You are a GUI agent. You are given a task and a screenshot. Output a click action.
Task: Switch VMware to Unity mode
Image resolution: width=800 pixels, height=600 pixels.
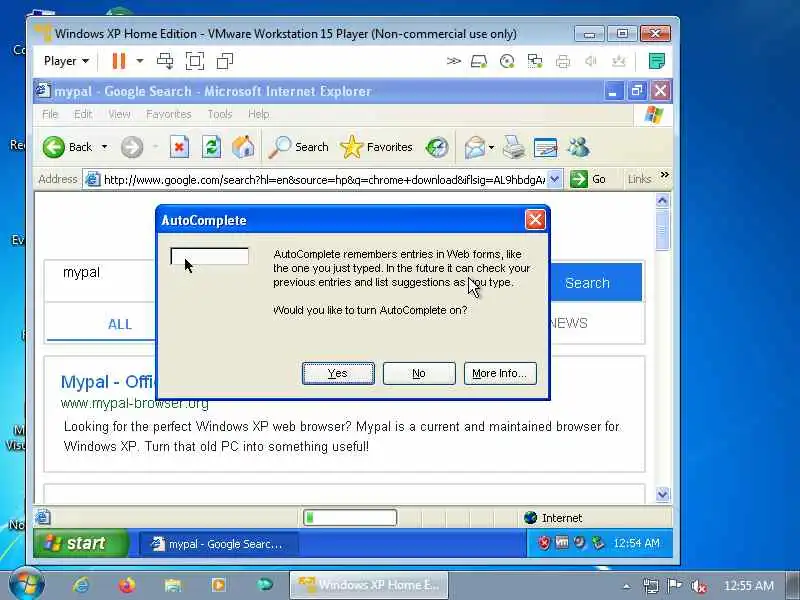pos(225,61)
